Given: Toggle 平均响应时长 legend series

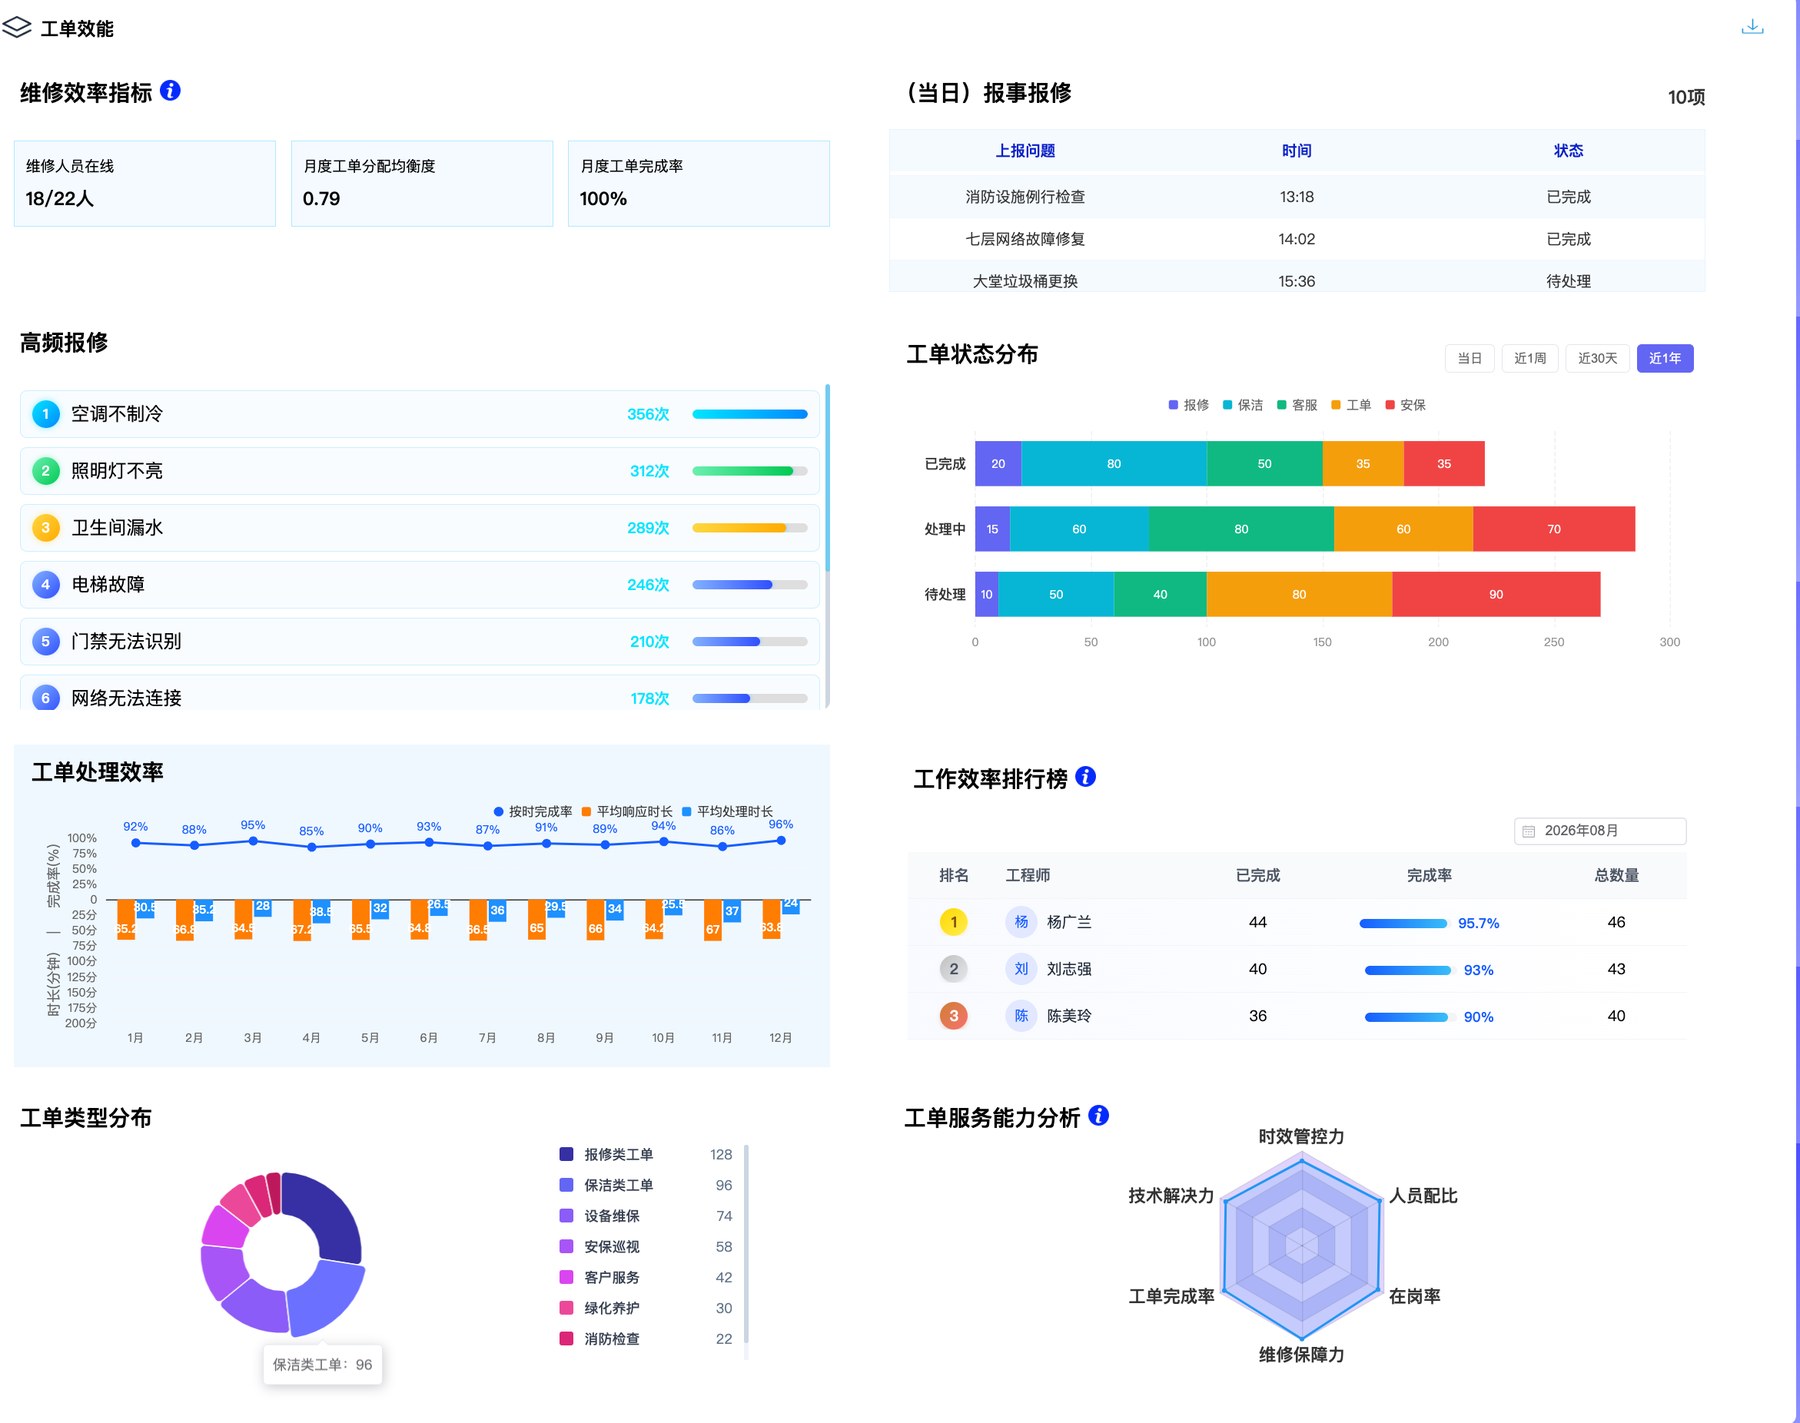Looking at the screenshot, I should coord(627,812).
